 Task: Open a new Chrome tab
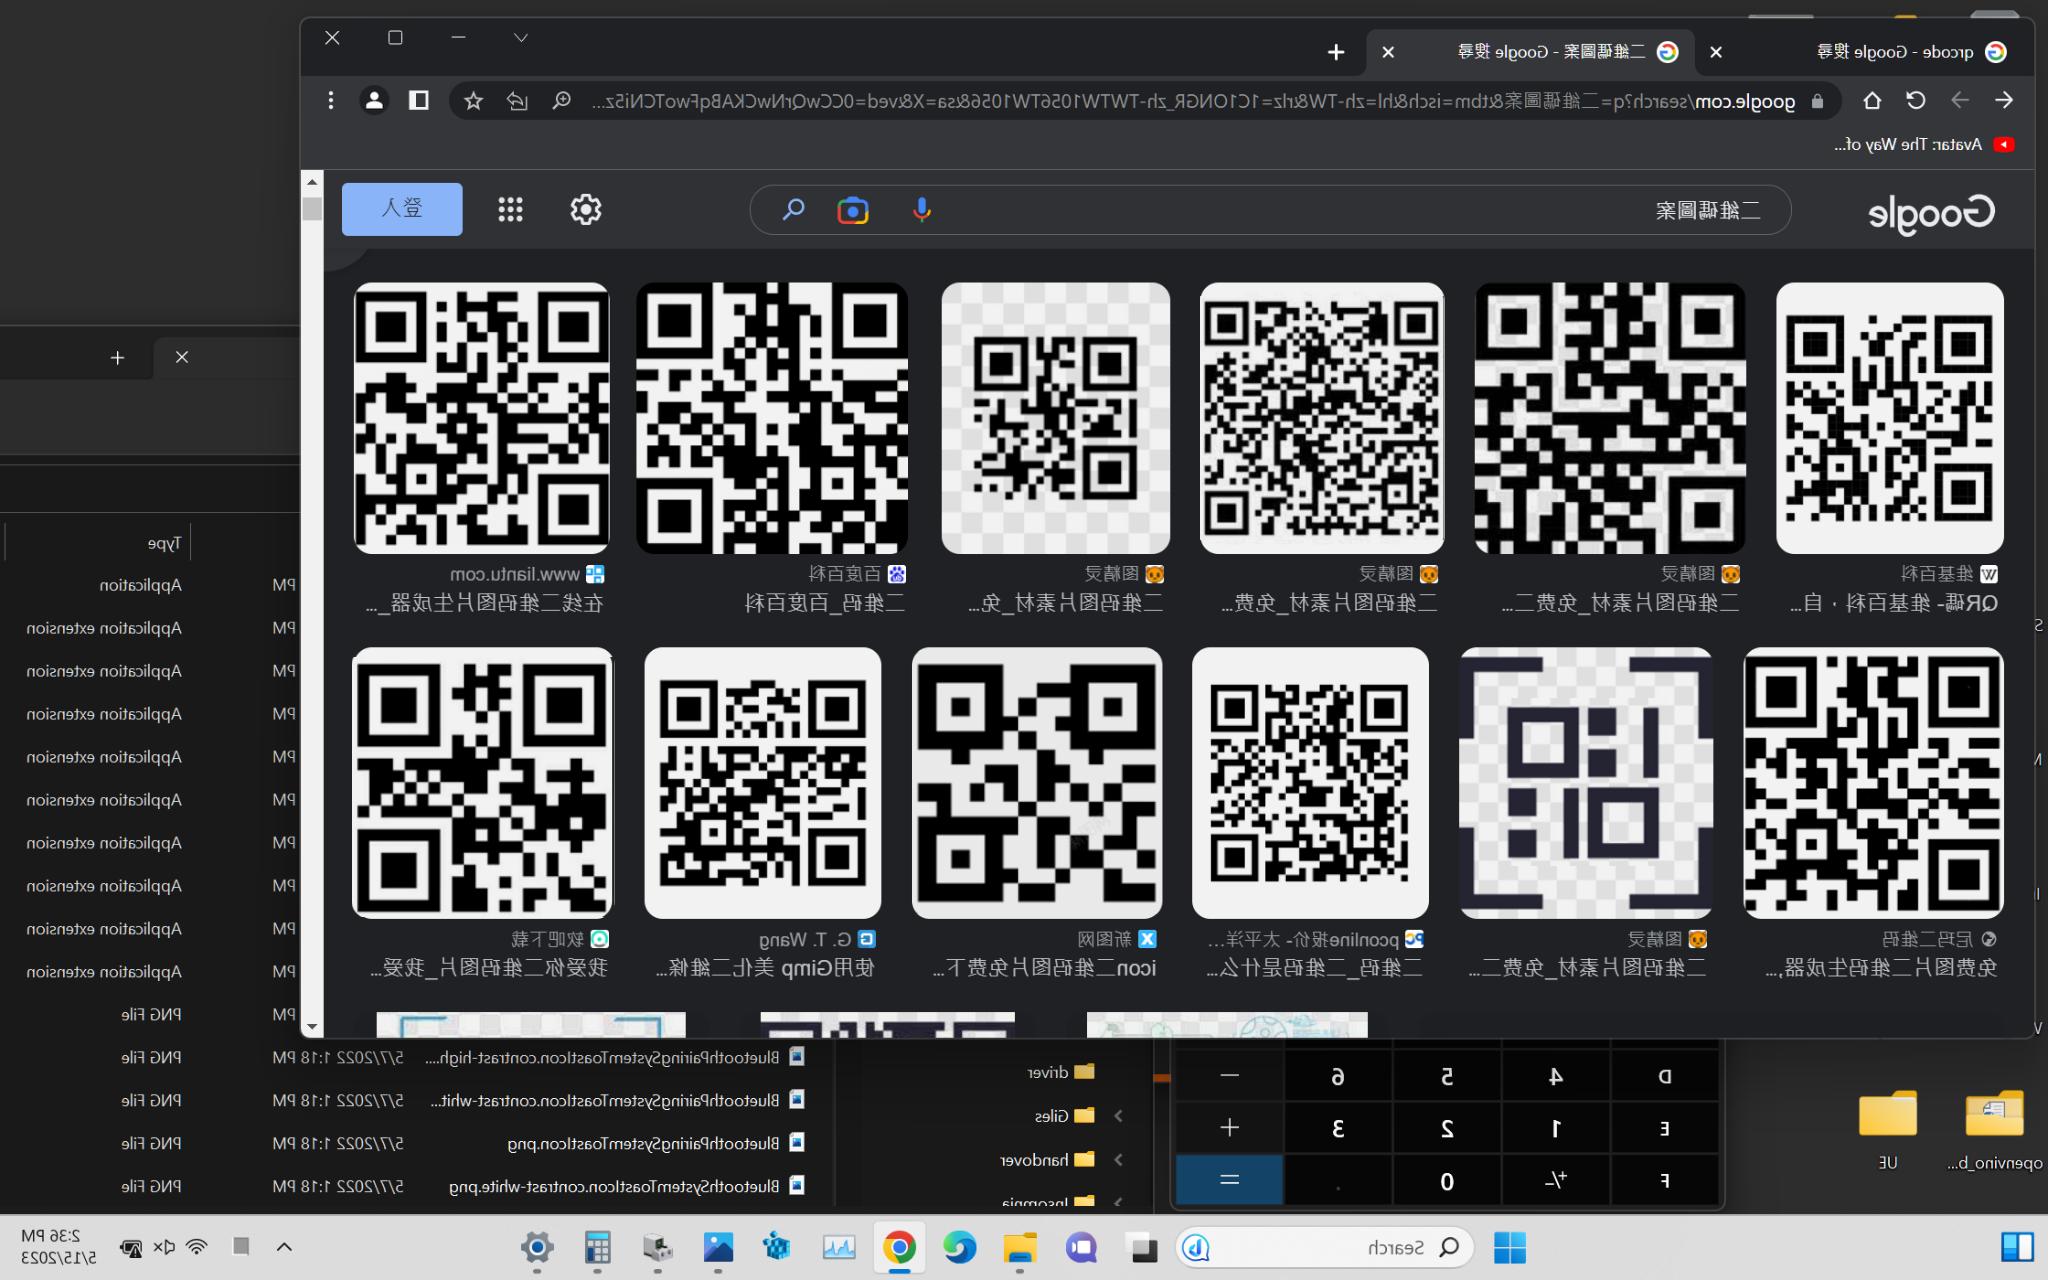(1336, 52)
